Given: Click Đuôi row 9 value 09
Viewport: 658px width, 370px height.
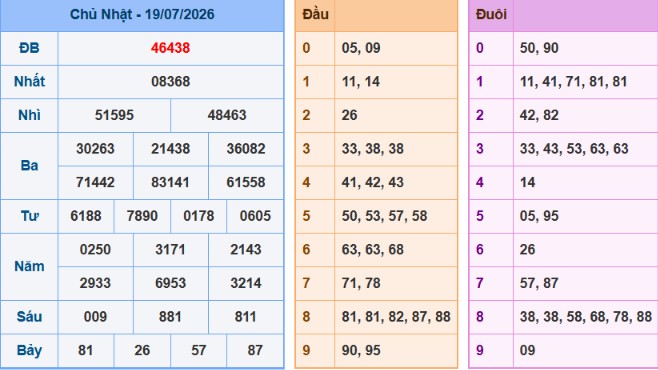Looking at the screenshot, I should pyautogui.click(x=527, y=350).
